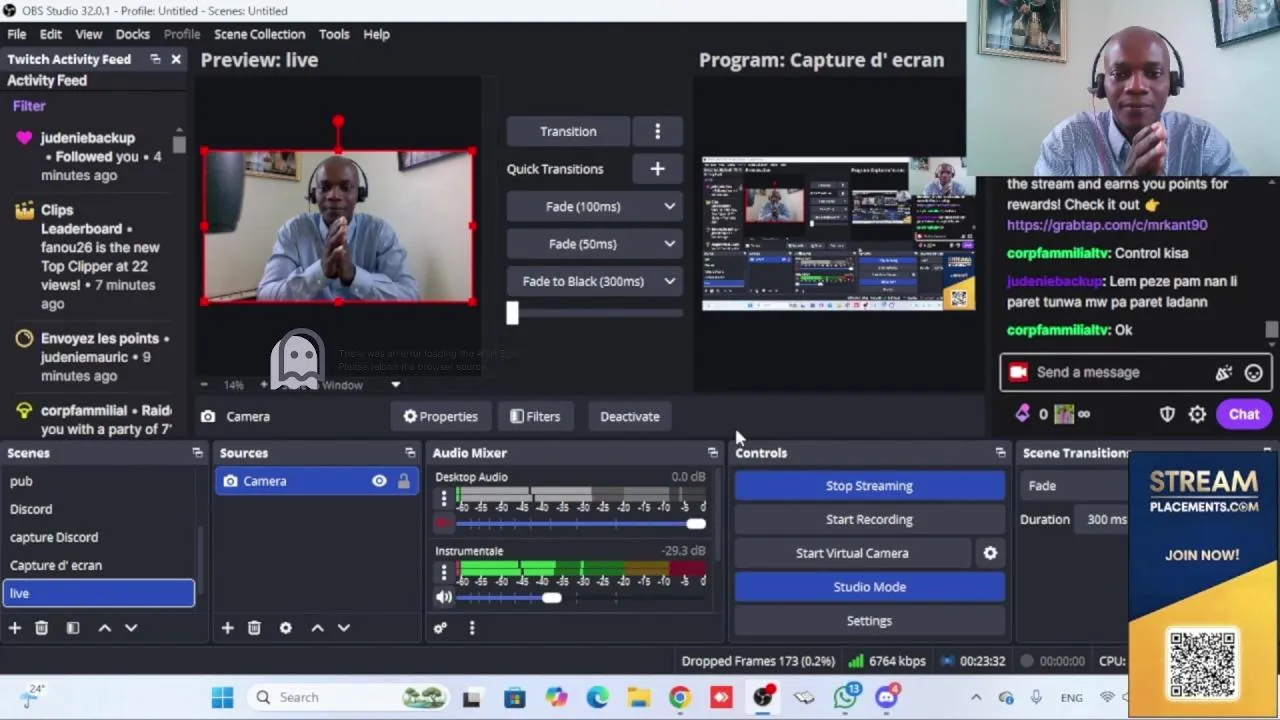Add a new scene with the plus icon
The image size is (1280, 720).
[x=15, y=628]
